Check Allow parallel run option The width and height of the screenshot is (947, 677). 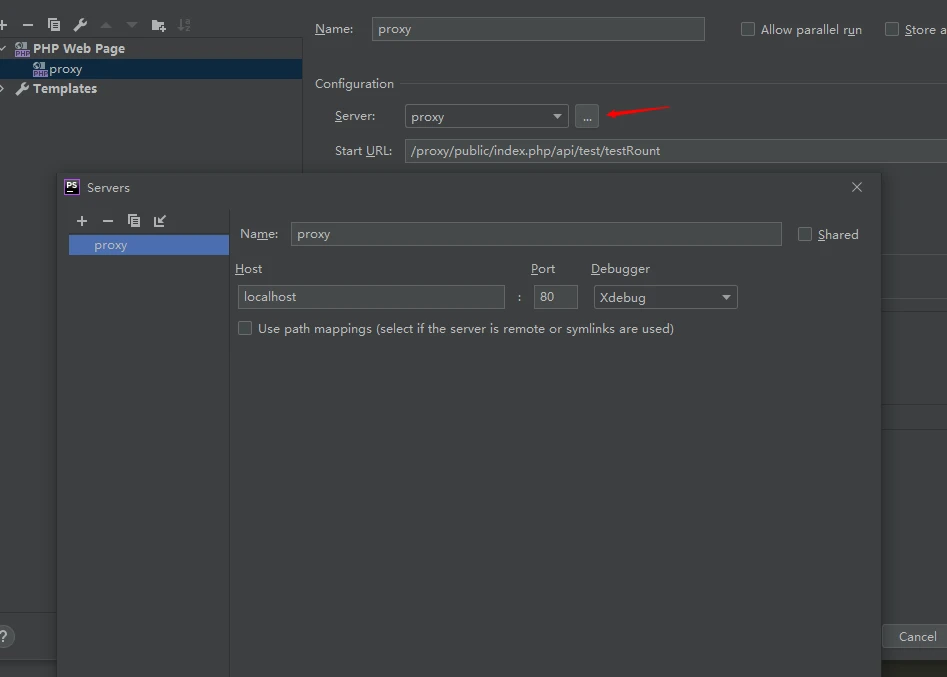click(x=748, y=29)
